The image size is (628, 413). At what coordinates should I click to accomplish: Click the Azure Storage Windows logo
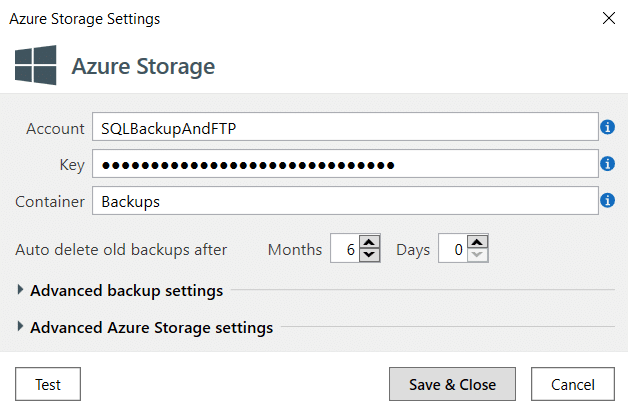(x=36, y=65)
